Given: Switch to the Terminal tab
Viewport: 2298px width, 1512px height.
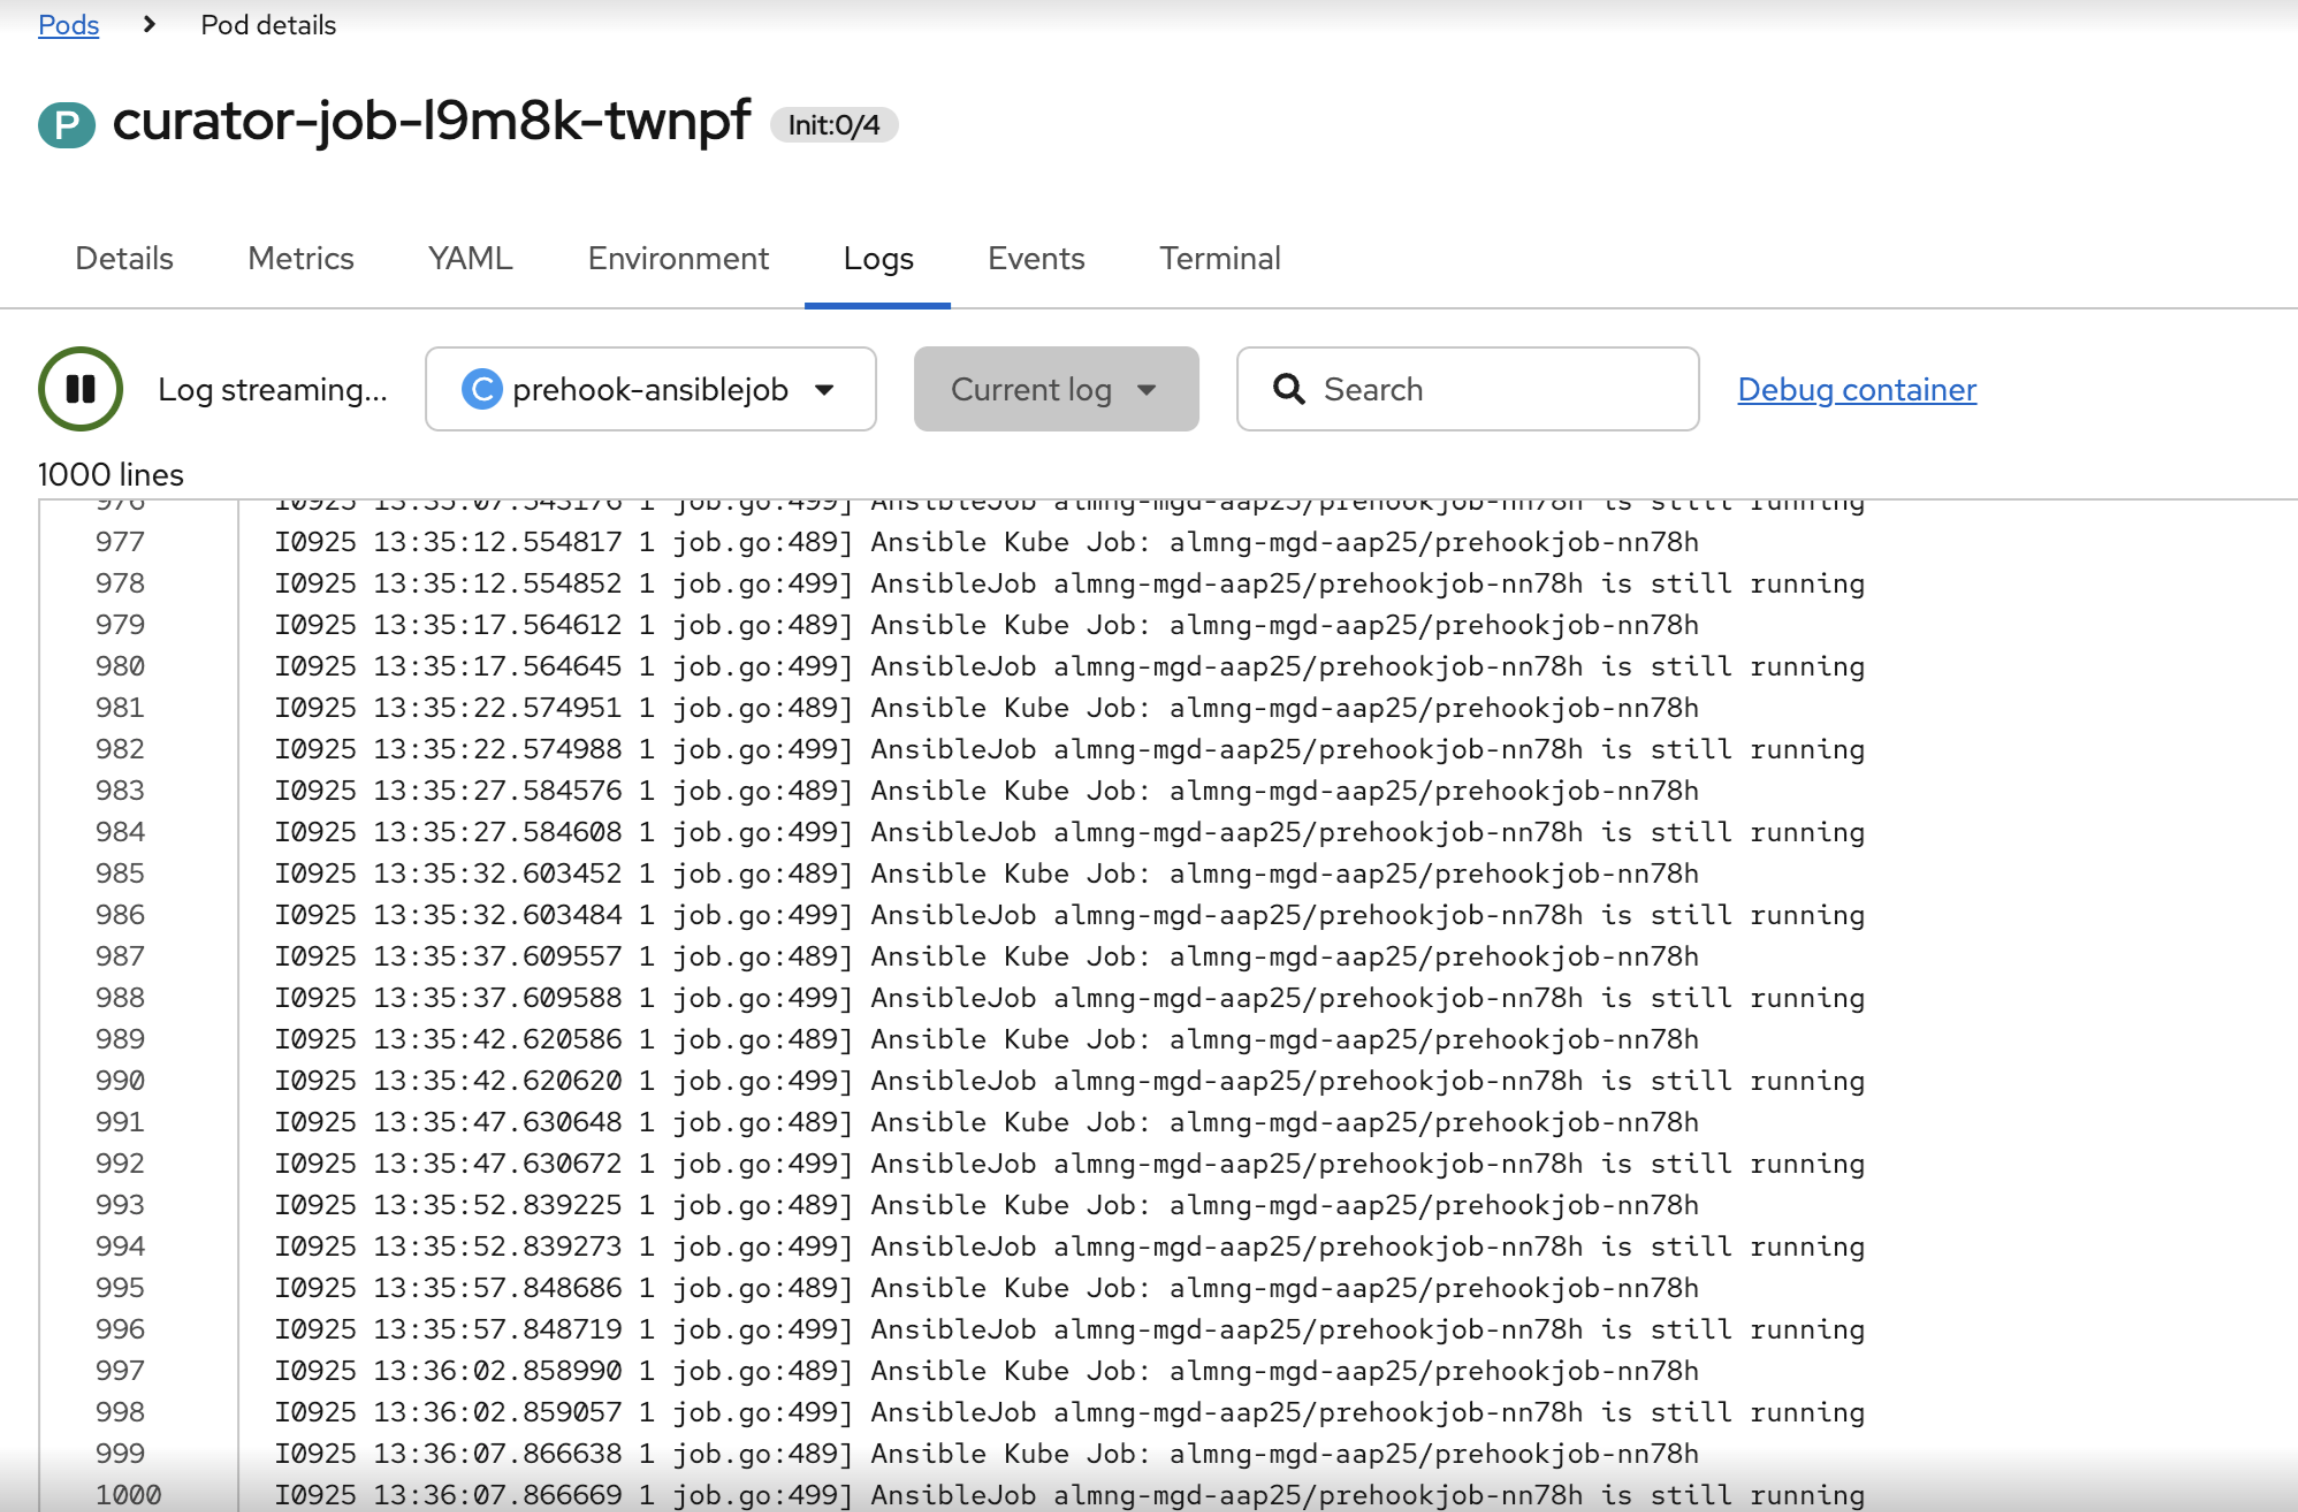Looking at the screenshot, I should coord(1219,258).
